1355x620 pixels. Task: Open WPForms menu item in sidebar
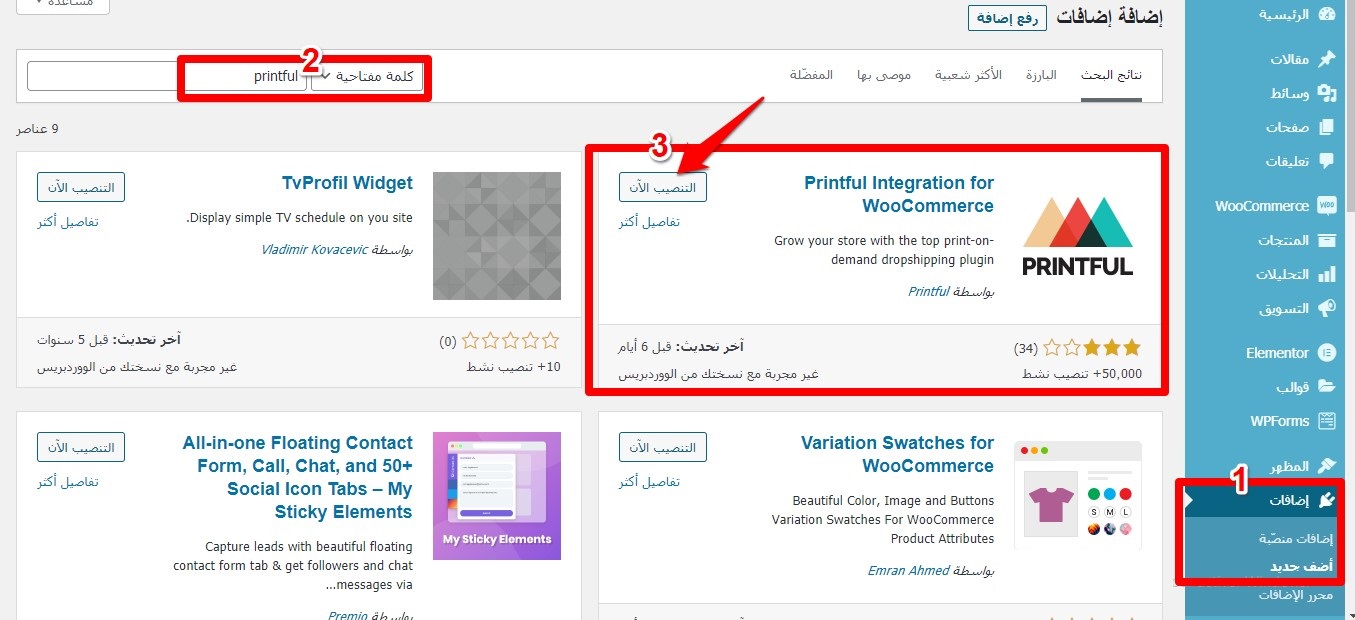point(1279,421)
